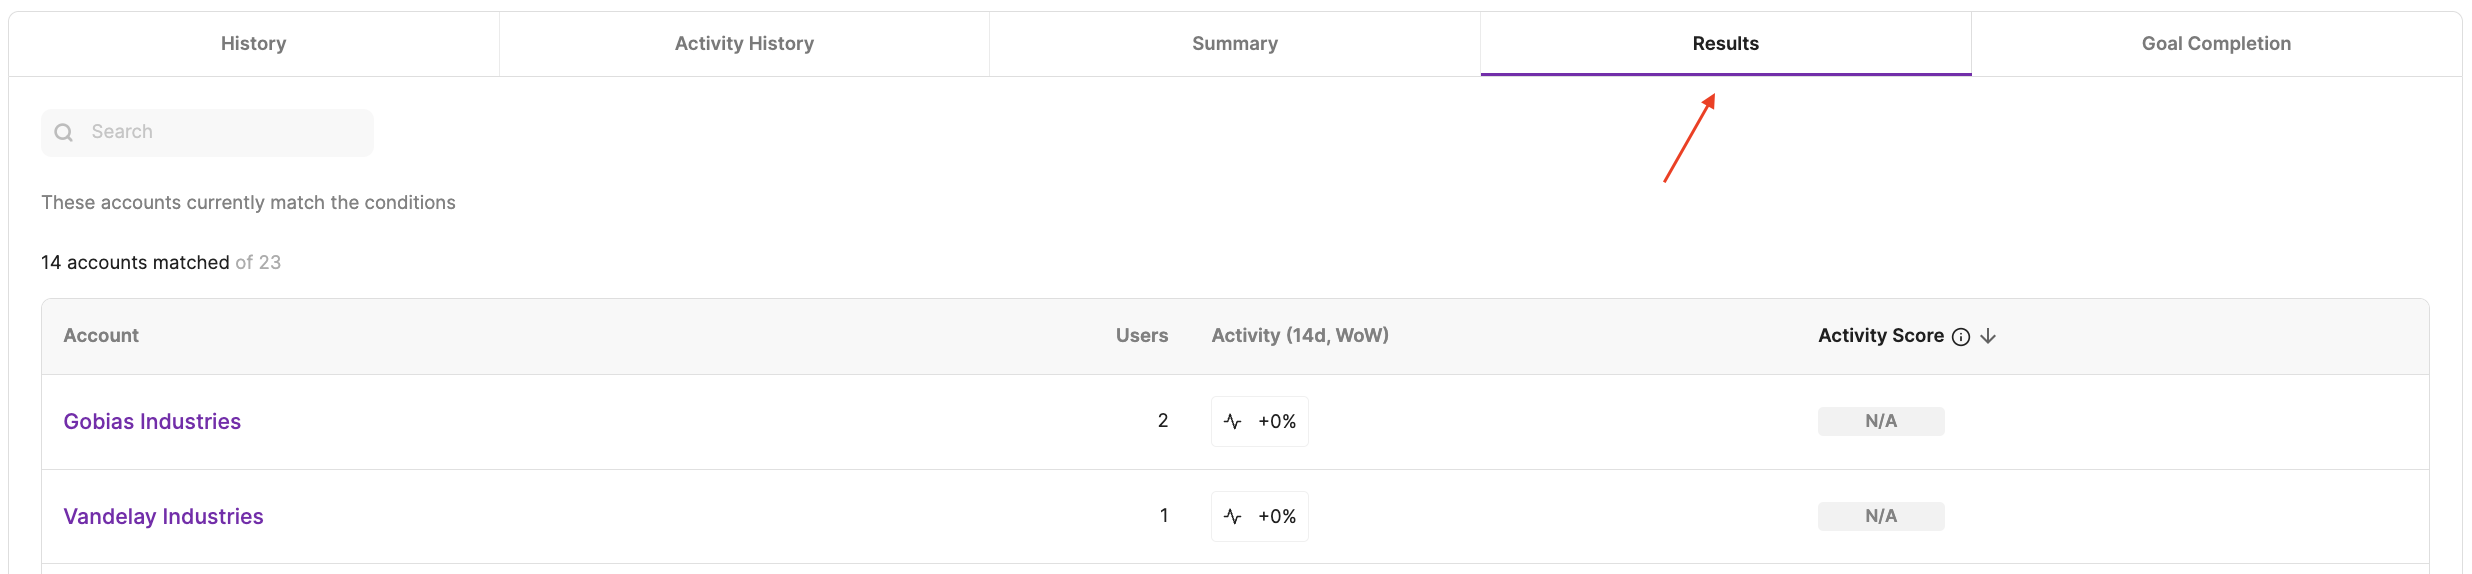
Task: Open the History tab
Action: (x=253, y=44)
